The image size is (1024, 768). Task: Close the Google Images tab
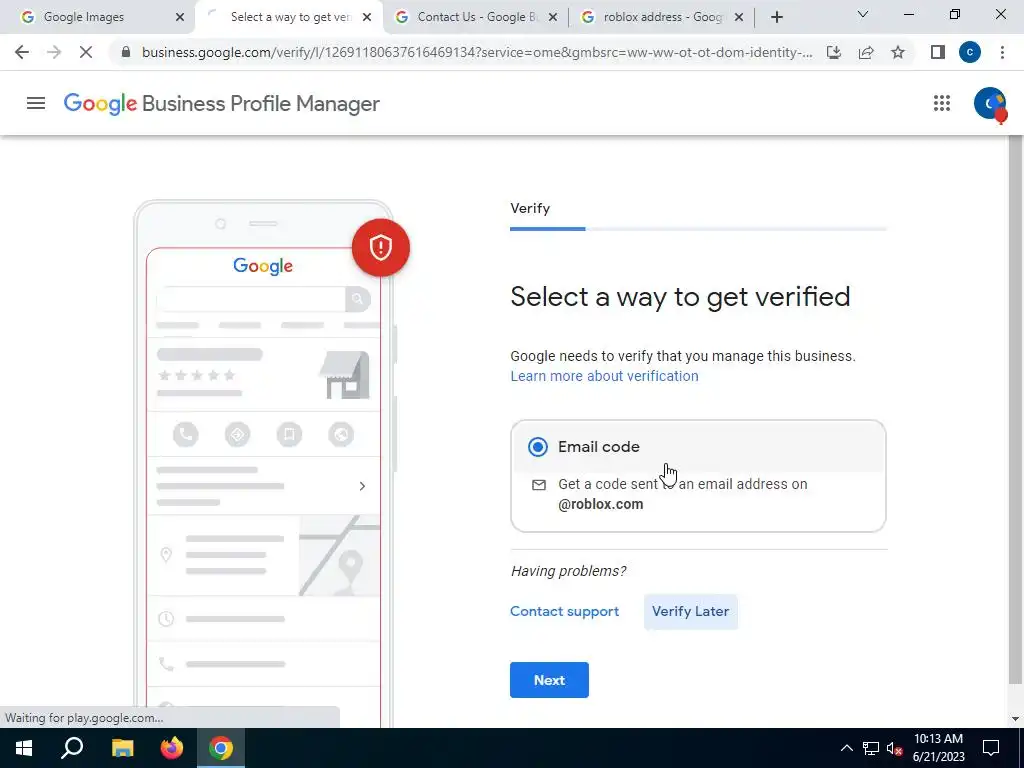180,18
